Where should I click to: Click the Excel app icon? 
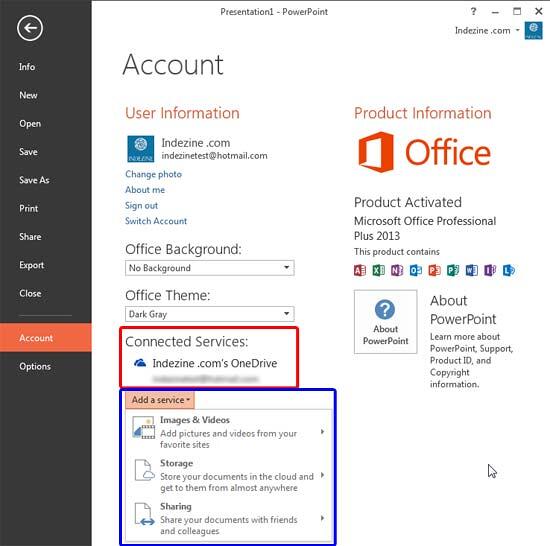[x=378, y=270]
